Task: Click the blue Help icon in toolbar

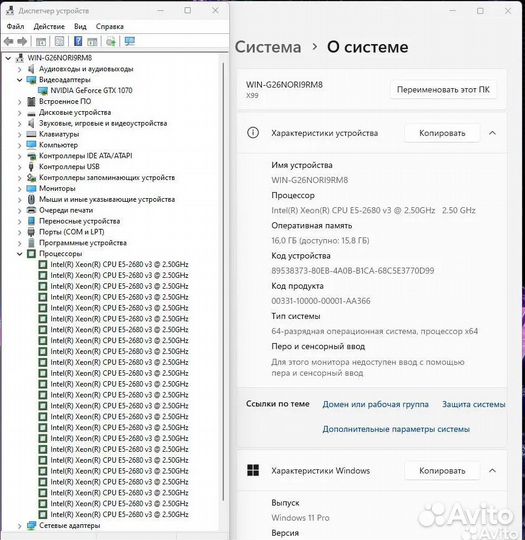Action: (x=78, y=42)
